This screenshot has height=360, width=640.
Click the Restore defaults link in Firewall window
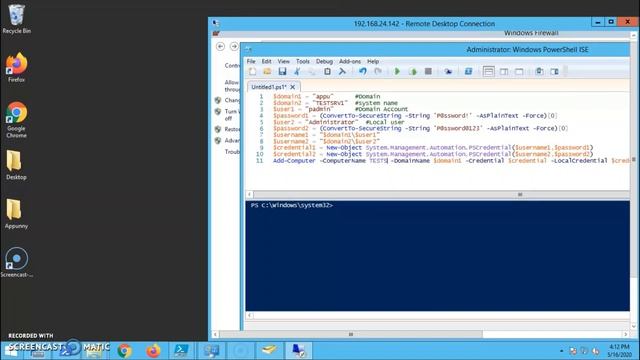[x=232, y=129]
